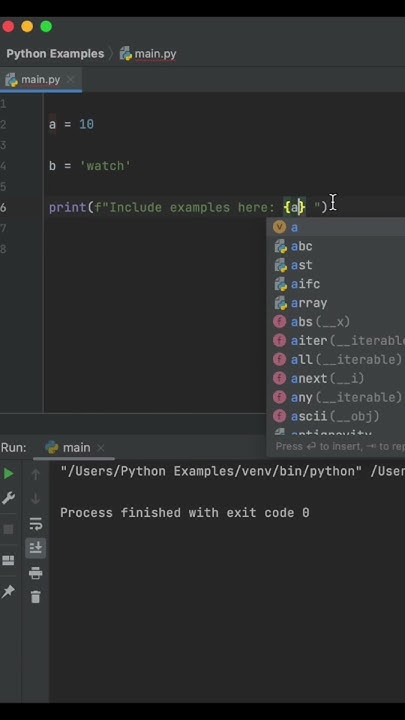Click the function icon beside ascii(__obj)
This screenshot has height=720, width=405.
[279, 416]
